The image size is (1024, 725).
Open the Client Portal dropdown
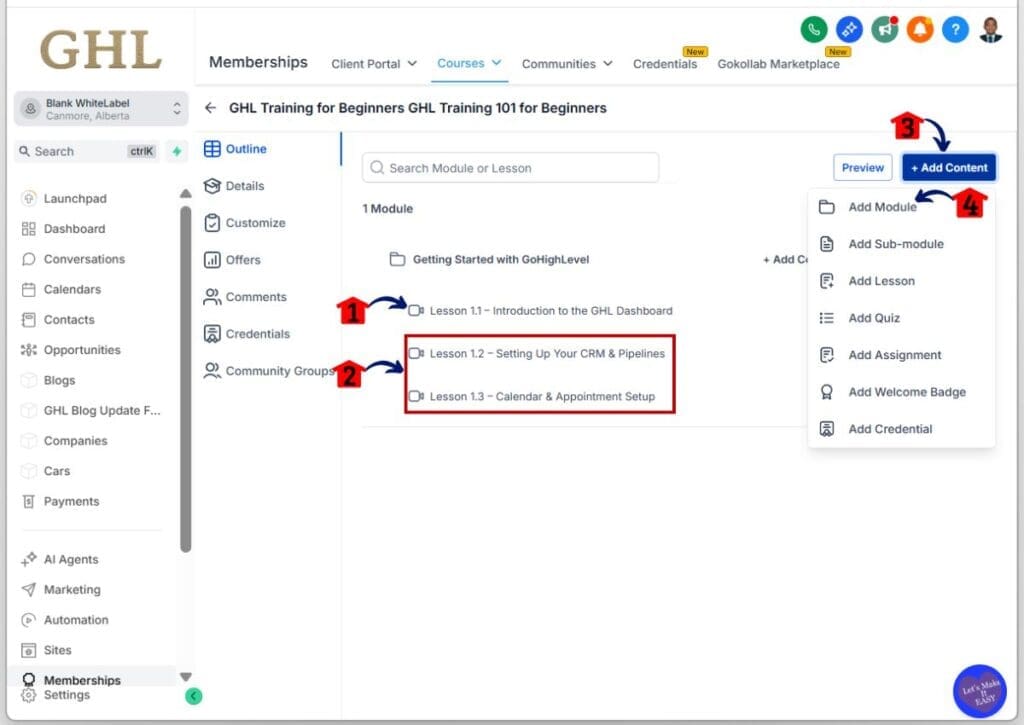click(374, 63)
